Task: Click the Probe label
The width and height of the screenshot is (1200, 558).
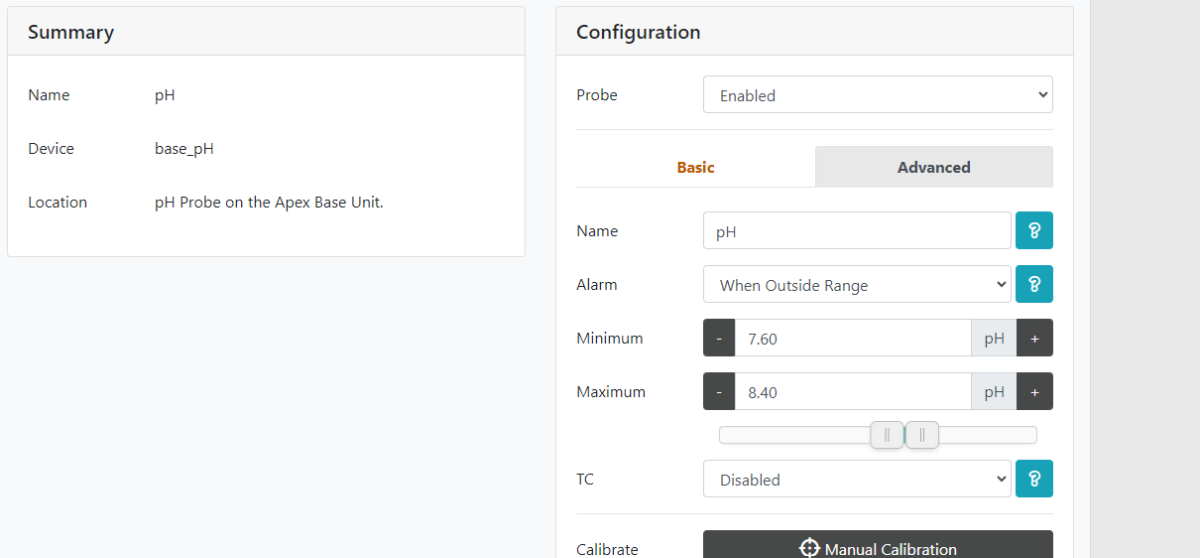Action: point(597,95)
